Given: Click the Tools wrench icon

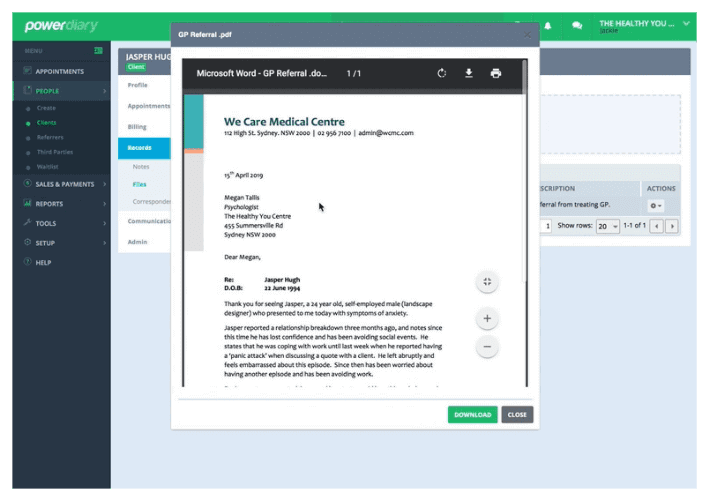Looking at the screenshot, I should pos(28,222).
